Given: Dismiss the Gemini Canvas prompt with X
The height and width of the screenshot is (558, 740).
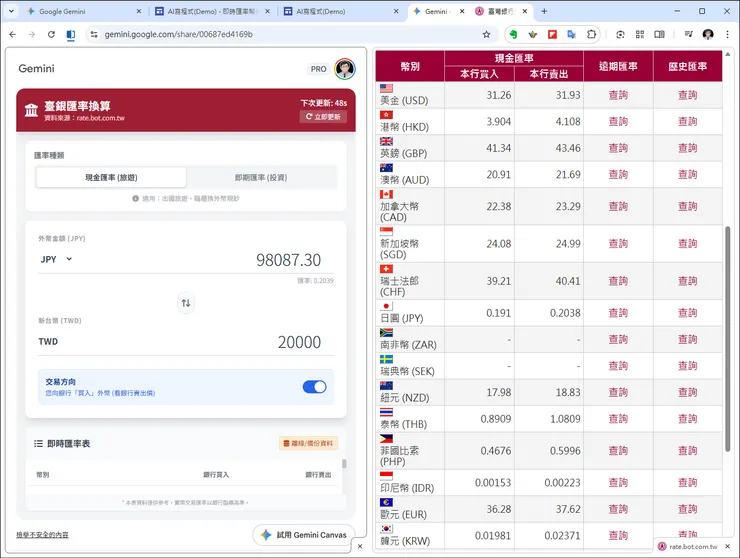Looking at the screenshot, I should (360, 546).
